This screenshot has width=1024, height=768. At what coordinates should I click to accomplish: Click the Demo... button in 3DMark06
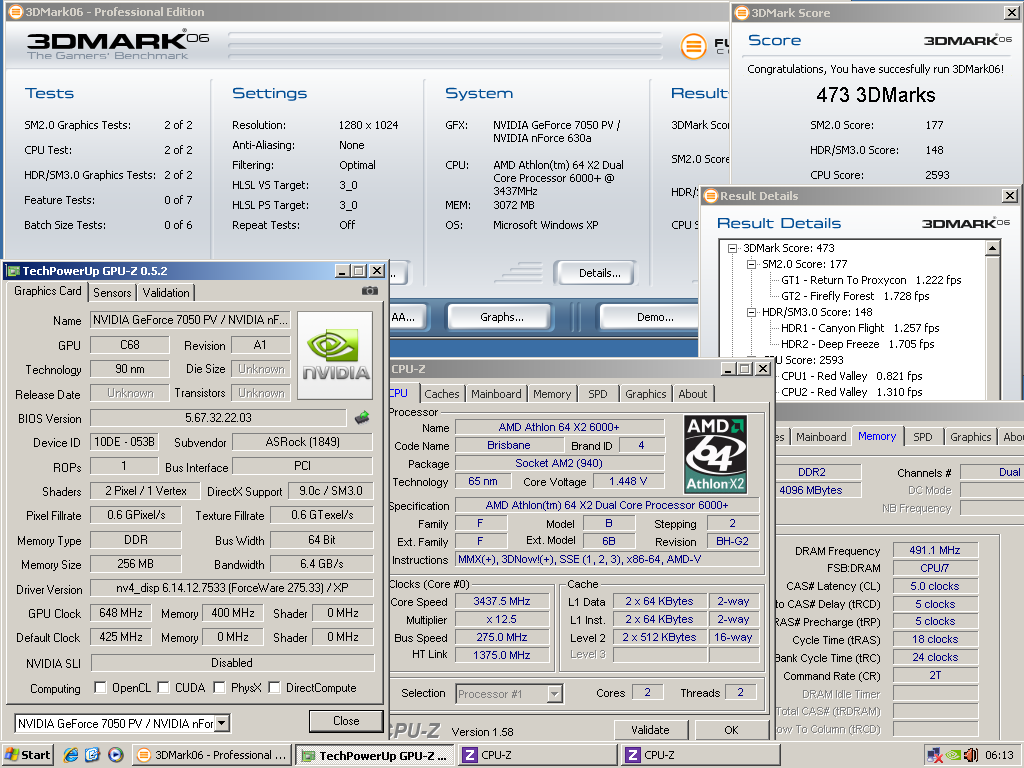pos(650,317)
